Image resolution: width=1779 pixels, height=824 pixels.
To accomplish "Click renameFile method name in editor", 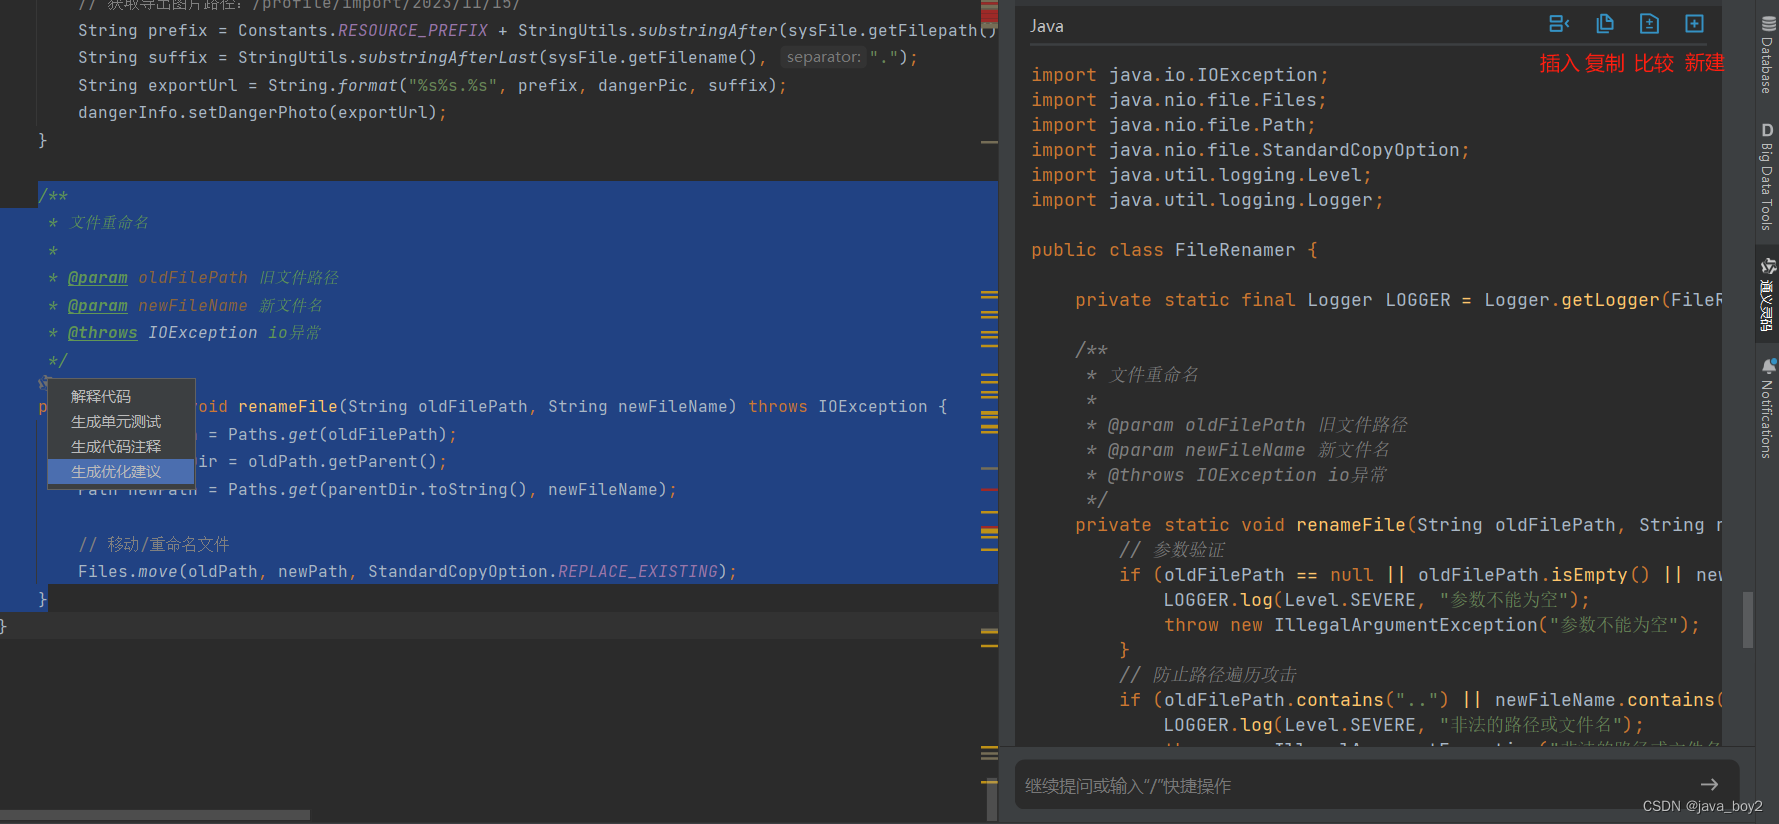I will tap(288, 407).
